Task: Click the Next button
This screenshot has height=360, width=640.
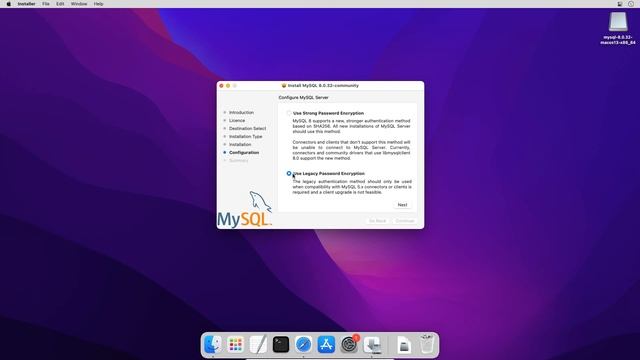Action: pyautogui.click(x=402, y=204)
